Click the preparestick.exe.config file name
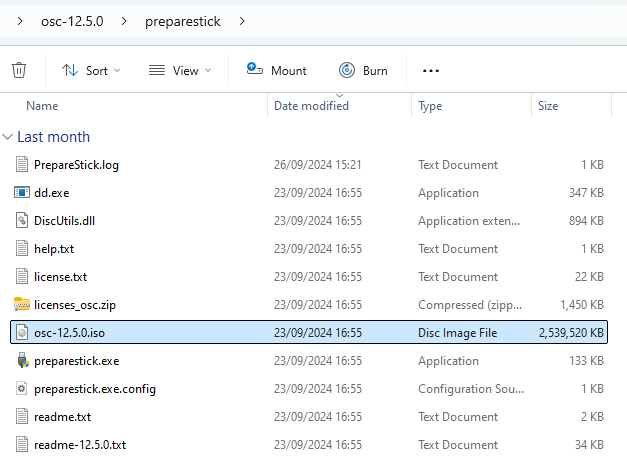 pyautogui.click(x=95, y=389)
